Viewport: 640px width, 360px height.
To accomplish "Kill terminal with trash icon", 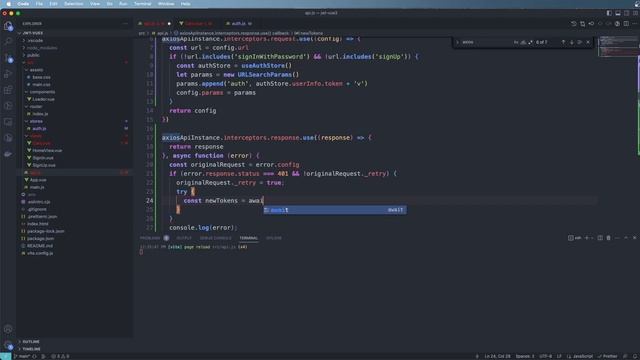I will [608, 238].
